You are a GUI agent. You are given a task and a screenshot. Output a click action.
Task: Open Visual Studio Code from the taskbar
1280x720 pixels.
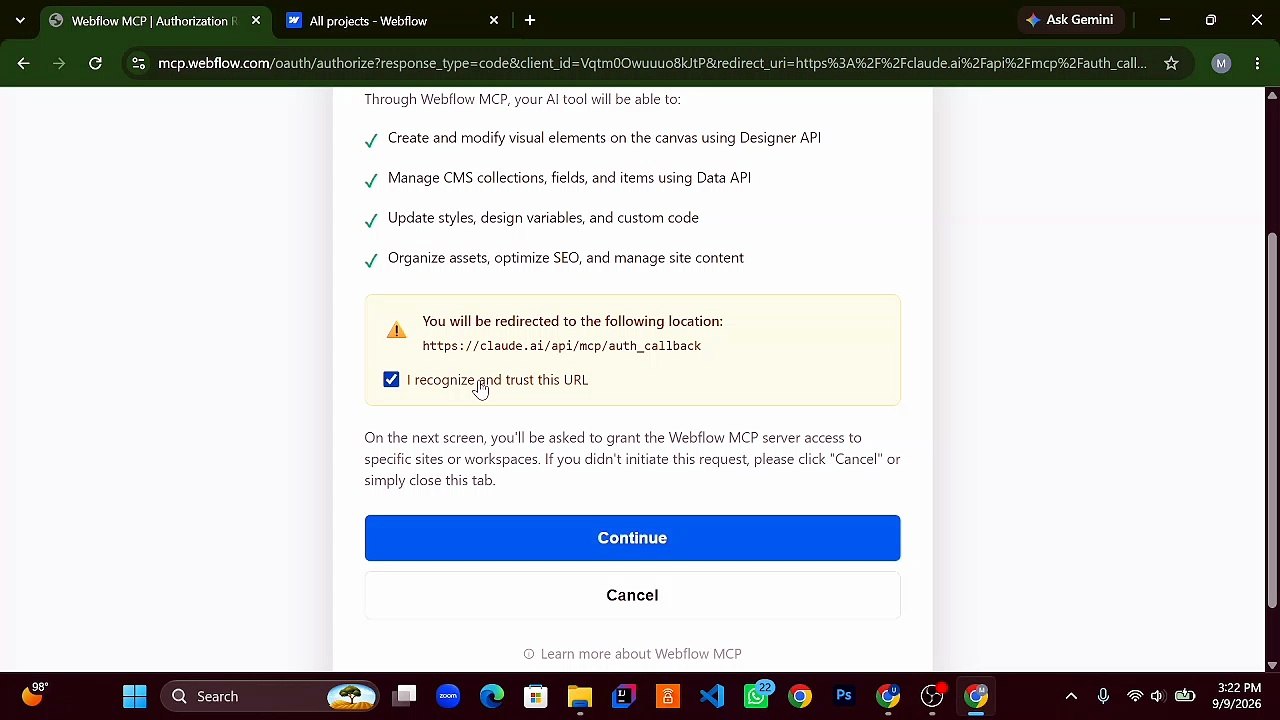[712, 696]
